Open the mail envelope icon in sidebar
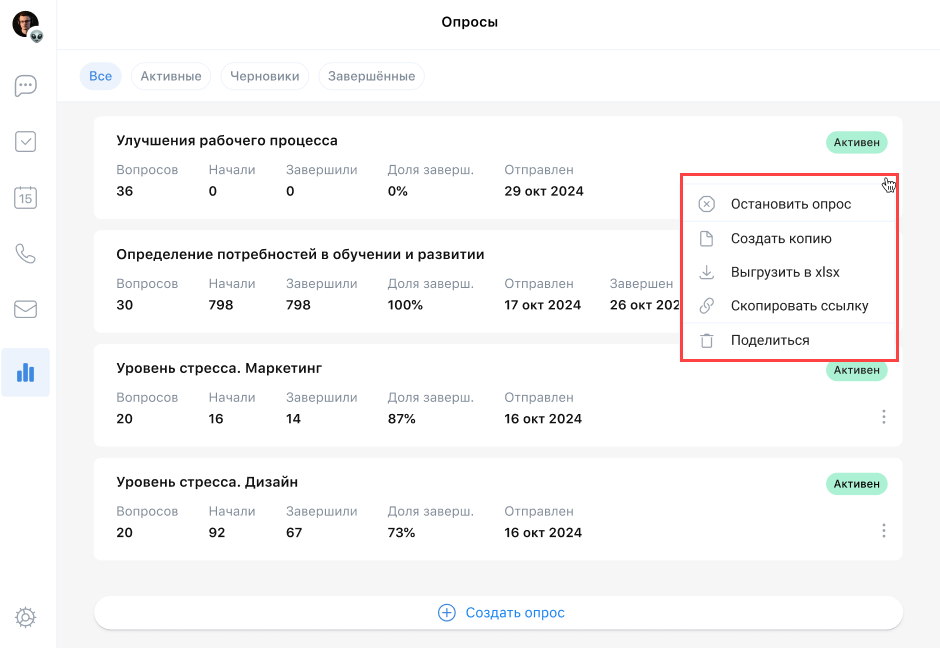The image size is (940, 648). click(26, 309)
